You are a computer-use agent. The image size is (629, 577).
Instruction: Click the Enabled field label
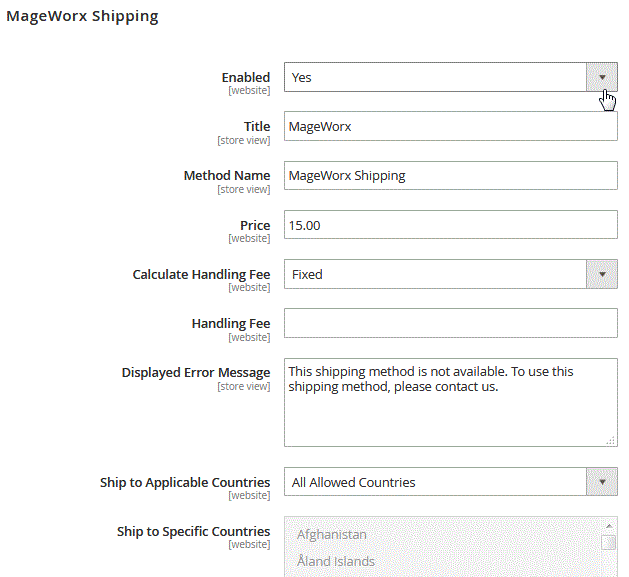coord(246,77)
